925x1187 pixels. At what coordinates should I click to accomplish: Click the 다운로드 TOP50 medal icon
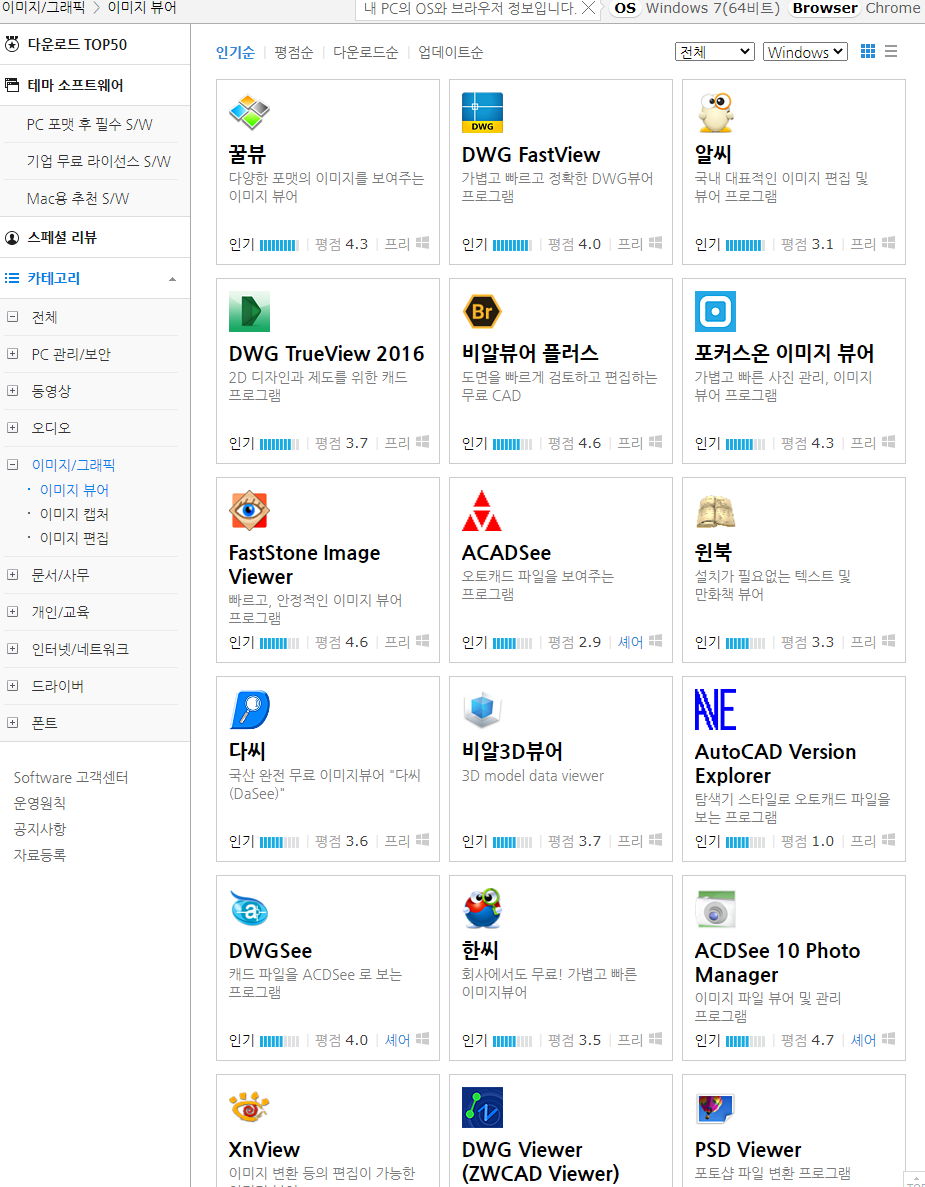pyautogui.click(x=12, y=44)
